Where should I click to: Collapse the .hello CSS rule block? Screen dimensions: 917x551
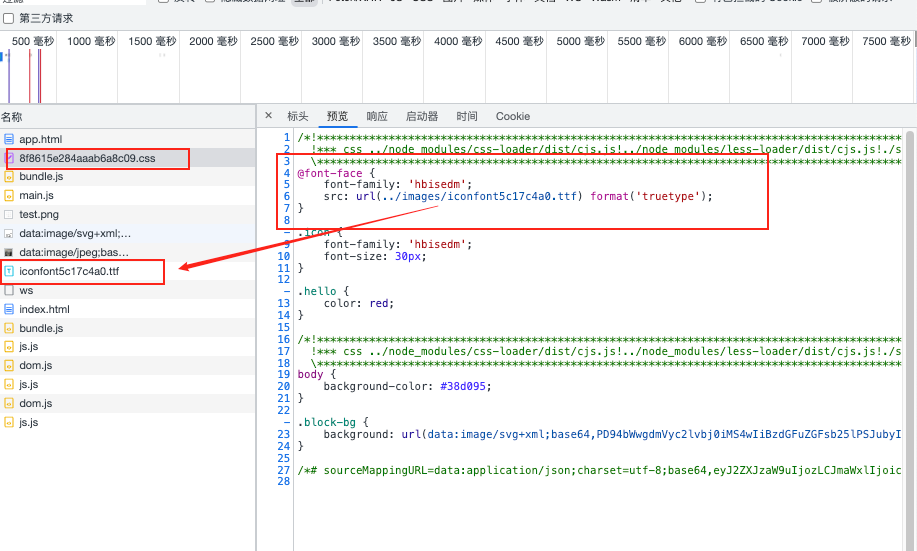click(x=287, y=291)
